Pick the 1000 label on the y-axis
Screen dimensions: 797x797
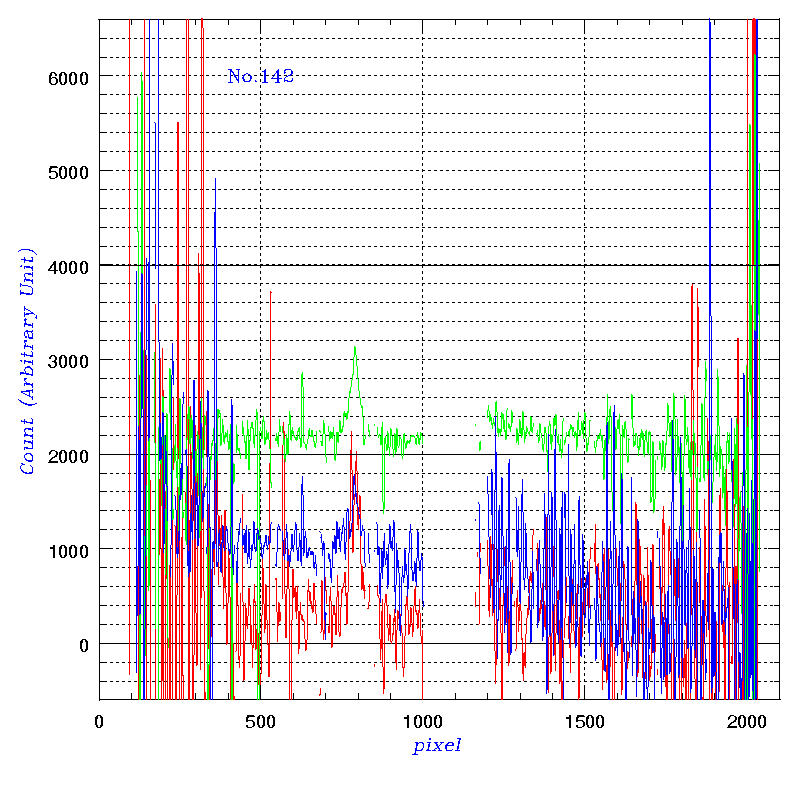pyautogui.click(x=68, y=550)
